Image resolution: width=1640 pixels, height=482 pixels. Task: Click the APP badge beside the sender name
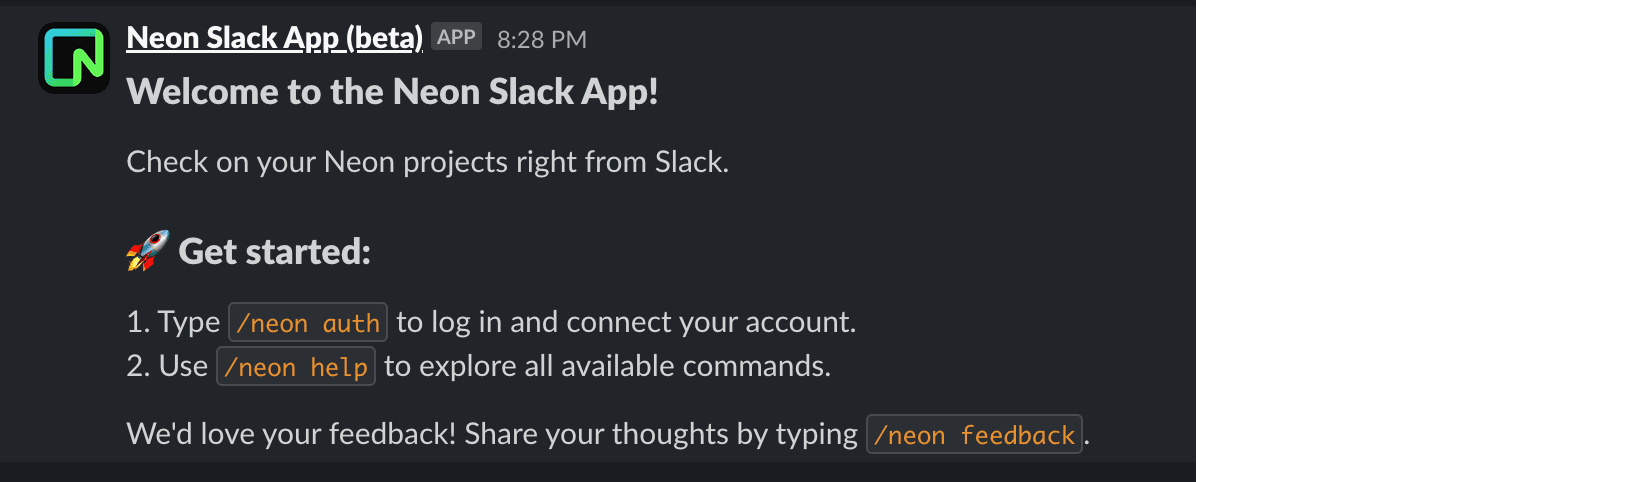pyautogui.click(x=456, y=37)
